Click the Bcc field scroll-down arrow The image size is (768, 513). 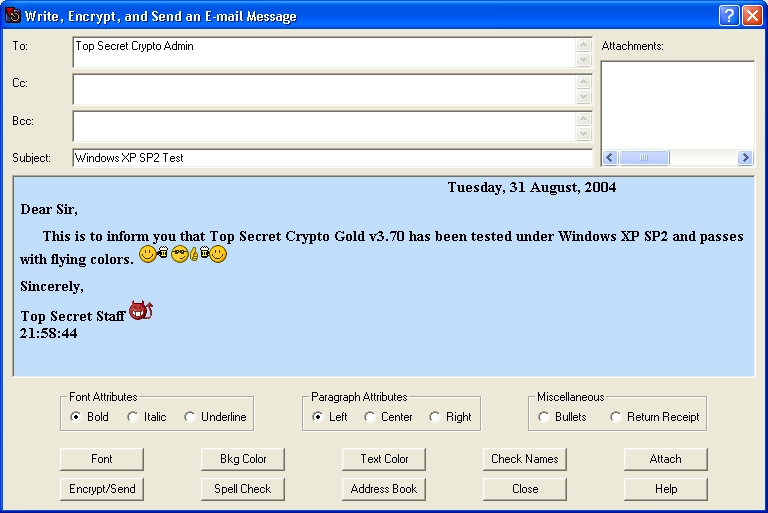coord(583,134)
